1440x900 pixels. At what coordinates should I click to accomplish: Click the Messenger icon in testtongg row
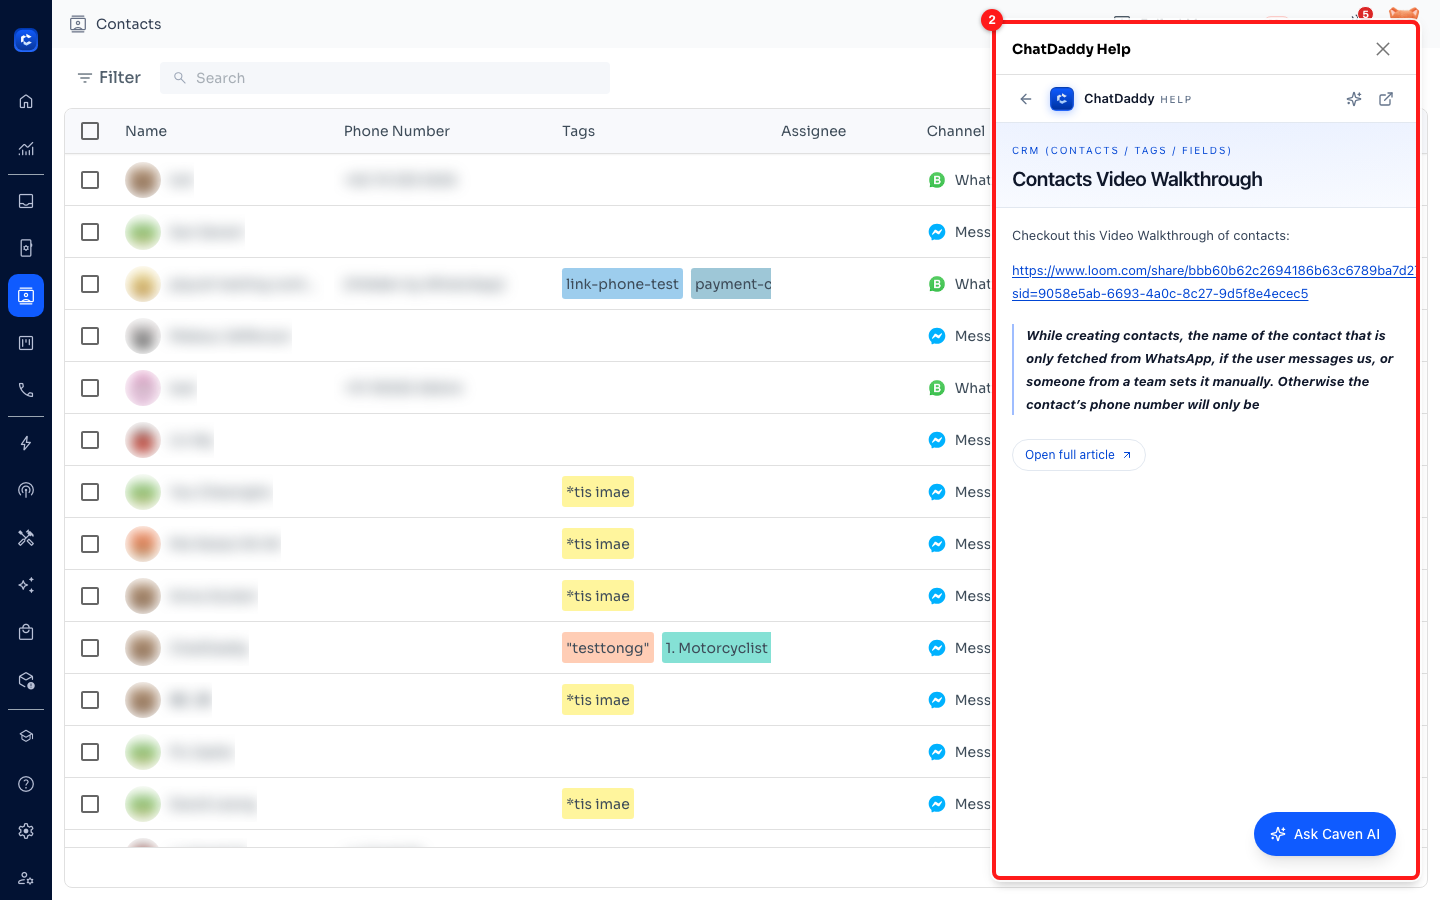pos(937,648)
